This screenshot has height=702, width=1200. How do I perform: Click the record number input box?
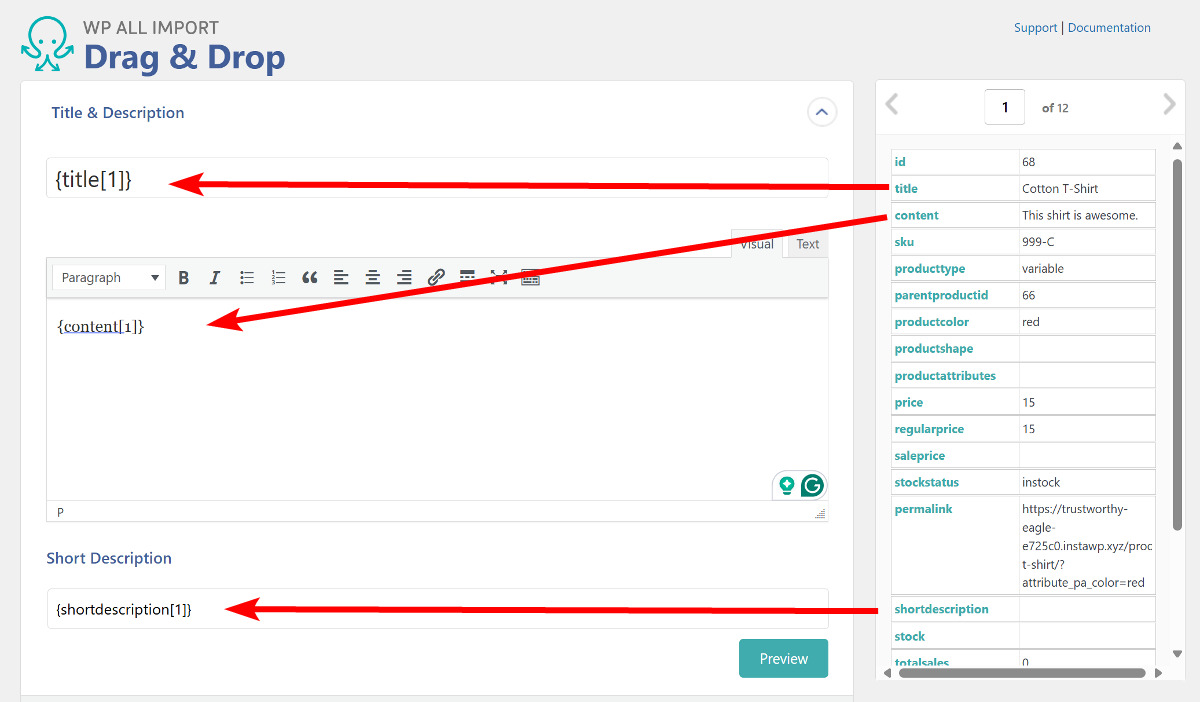click(1005, 107)
